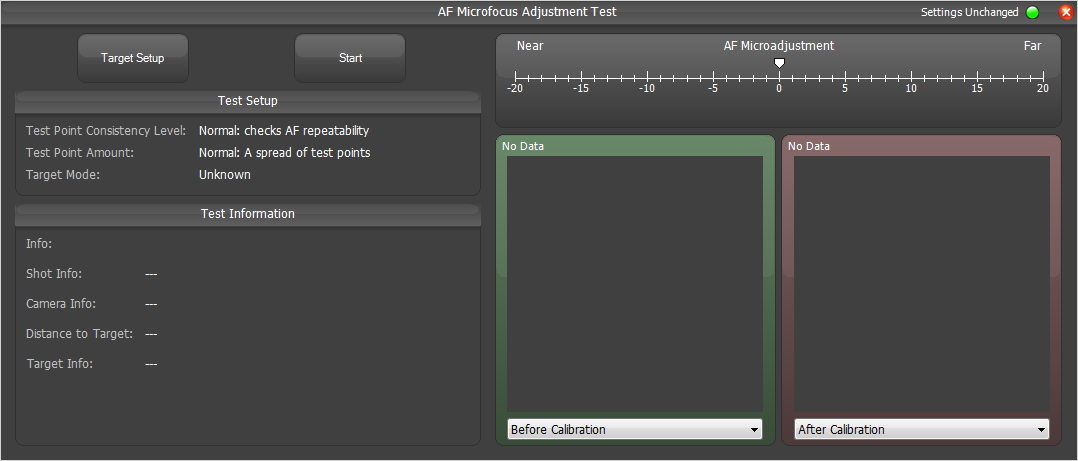Click the 10 tick on the microadjustment scale
The image size is (1078, 461).
point(911,76)
